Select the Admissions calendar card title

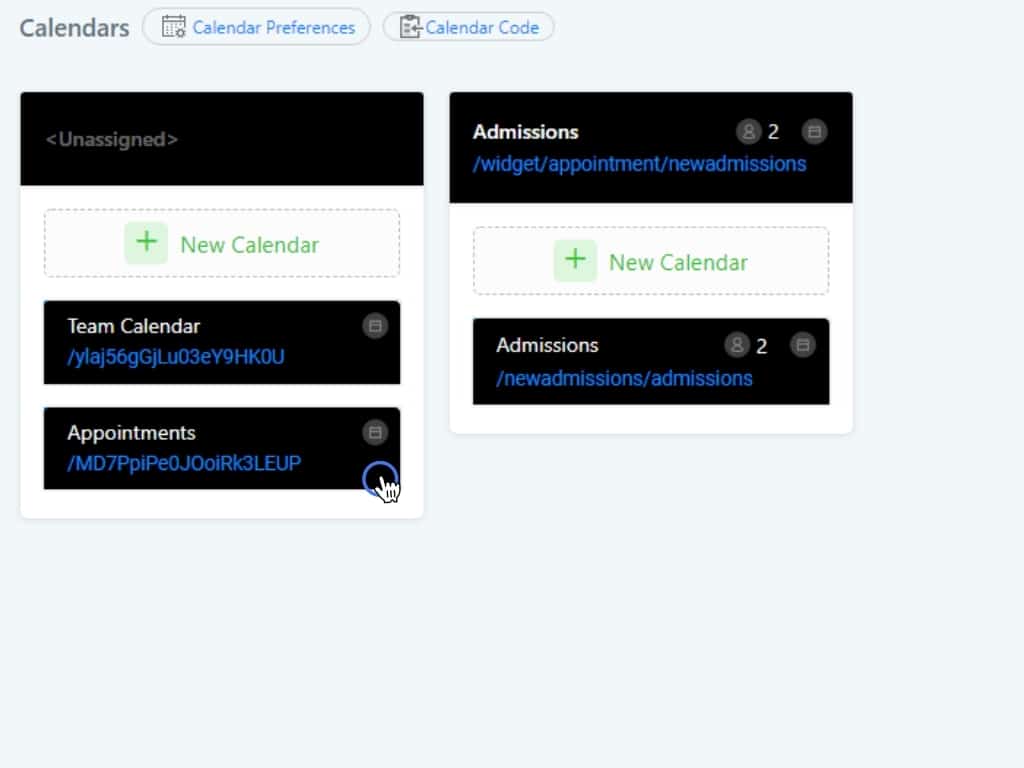click(x=547, y=345)
